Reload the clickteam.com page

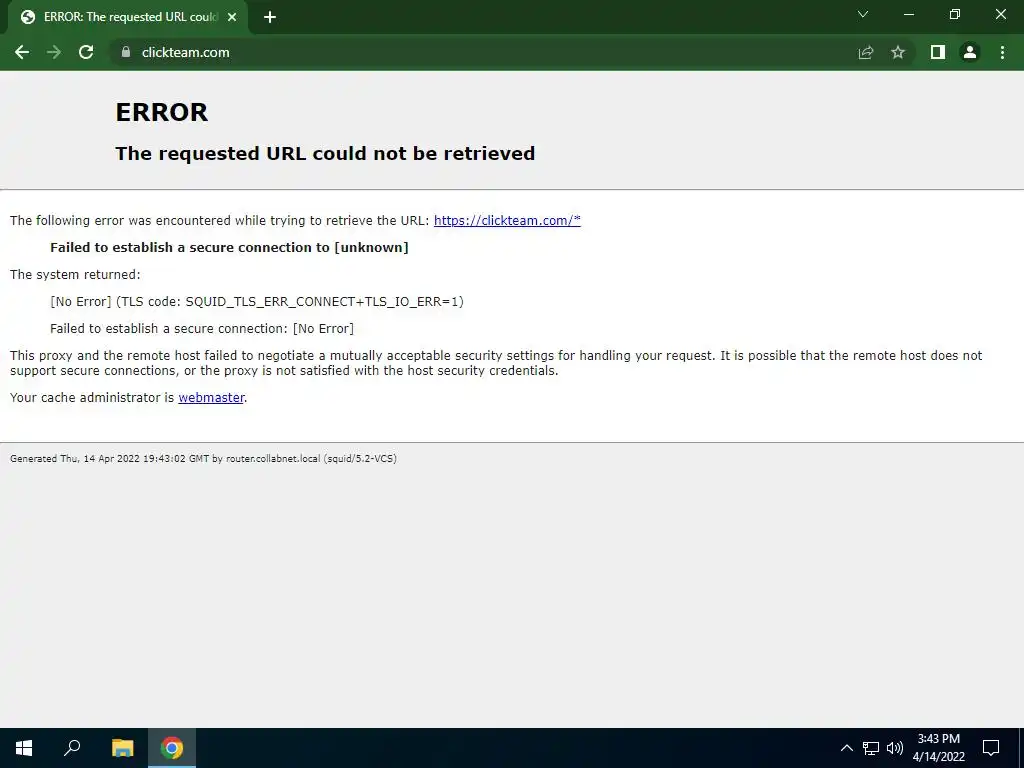[86, 52]
